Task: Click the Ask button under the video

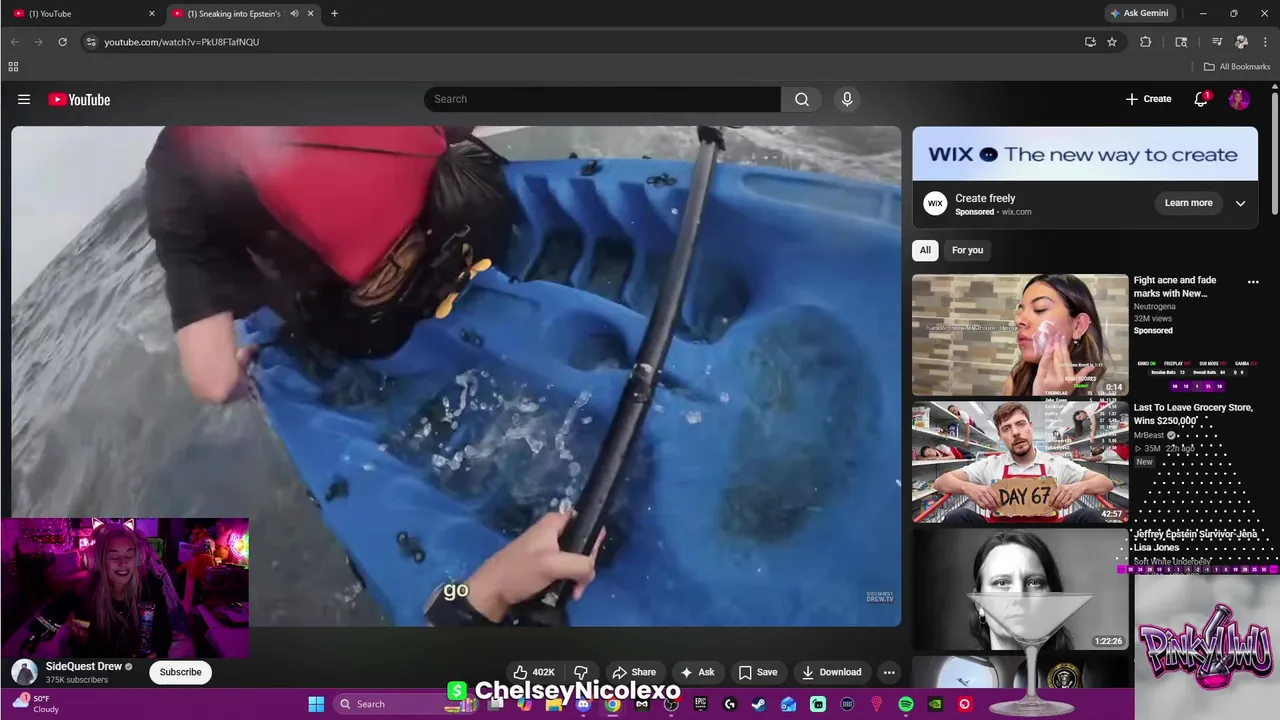Action: coord(697,672)
